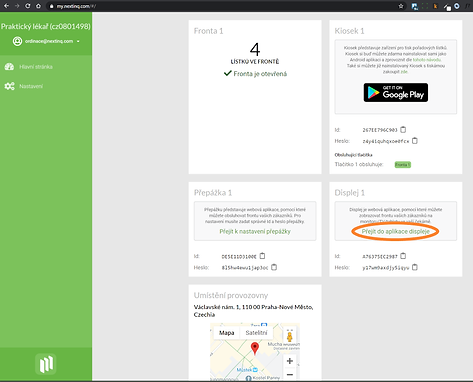Image resolution: width=473 pixels, height=382 pixels.
Task: Zoom out on the map
Action: [x=290, y=375]
